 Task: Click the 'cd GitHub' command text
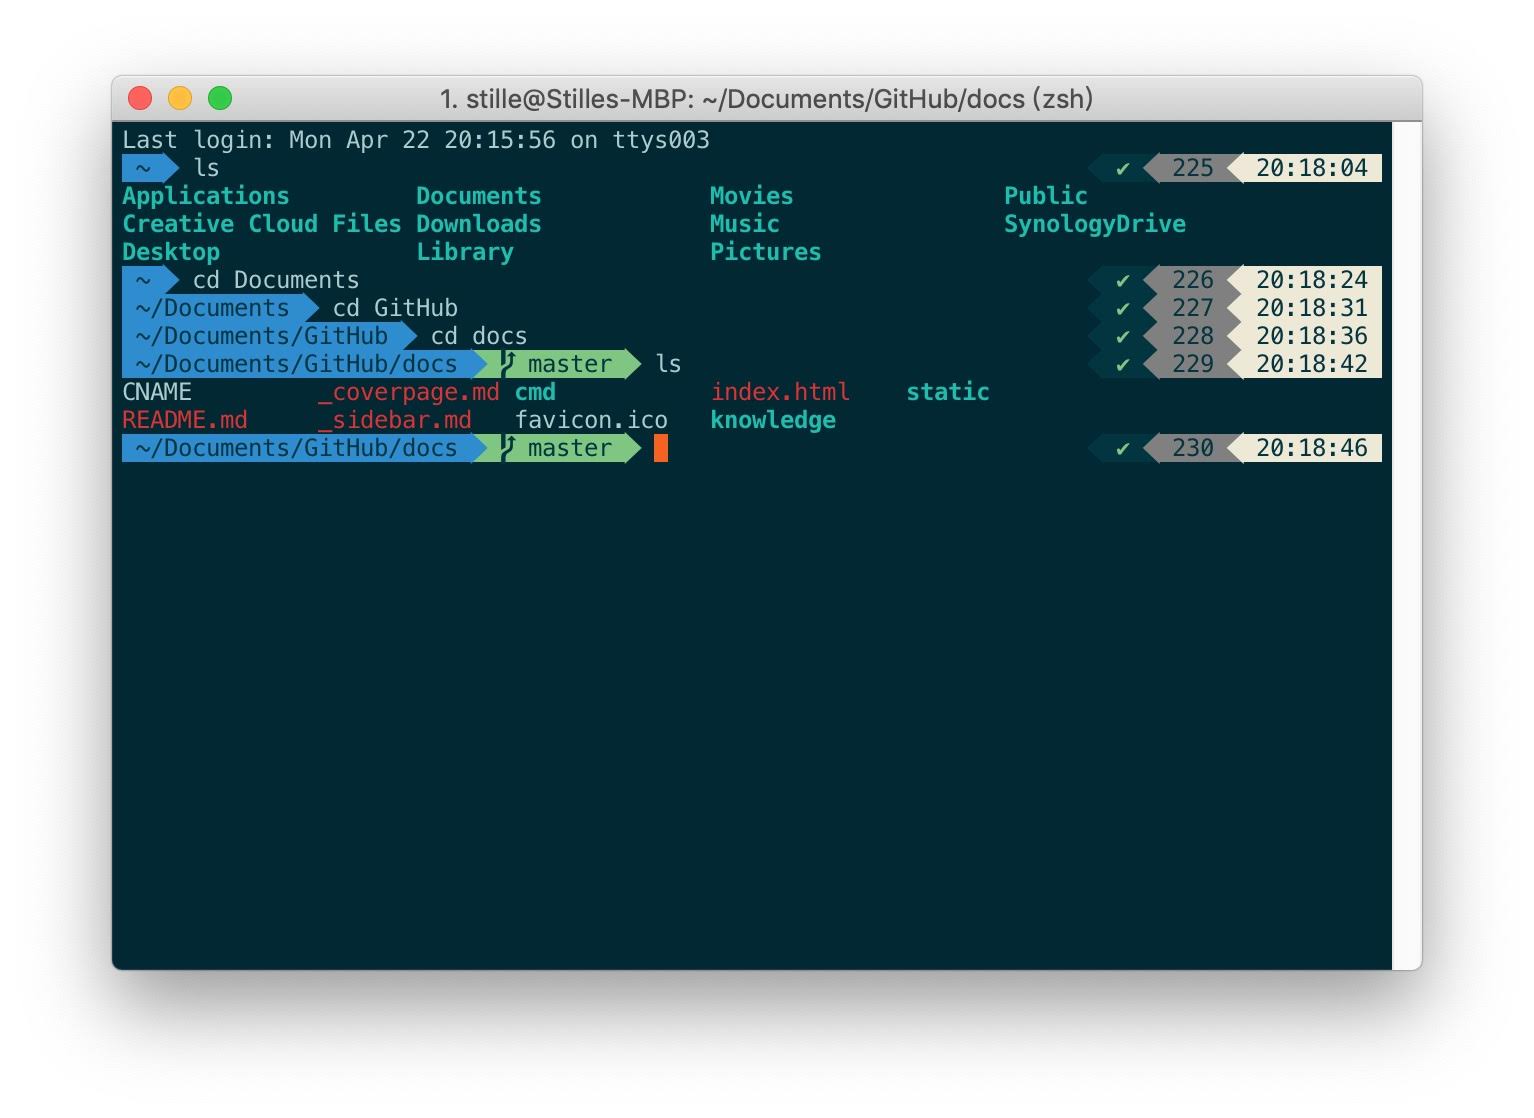point(395,308)
